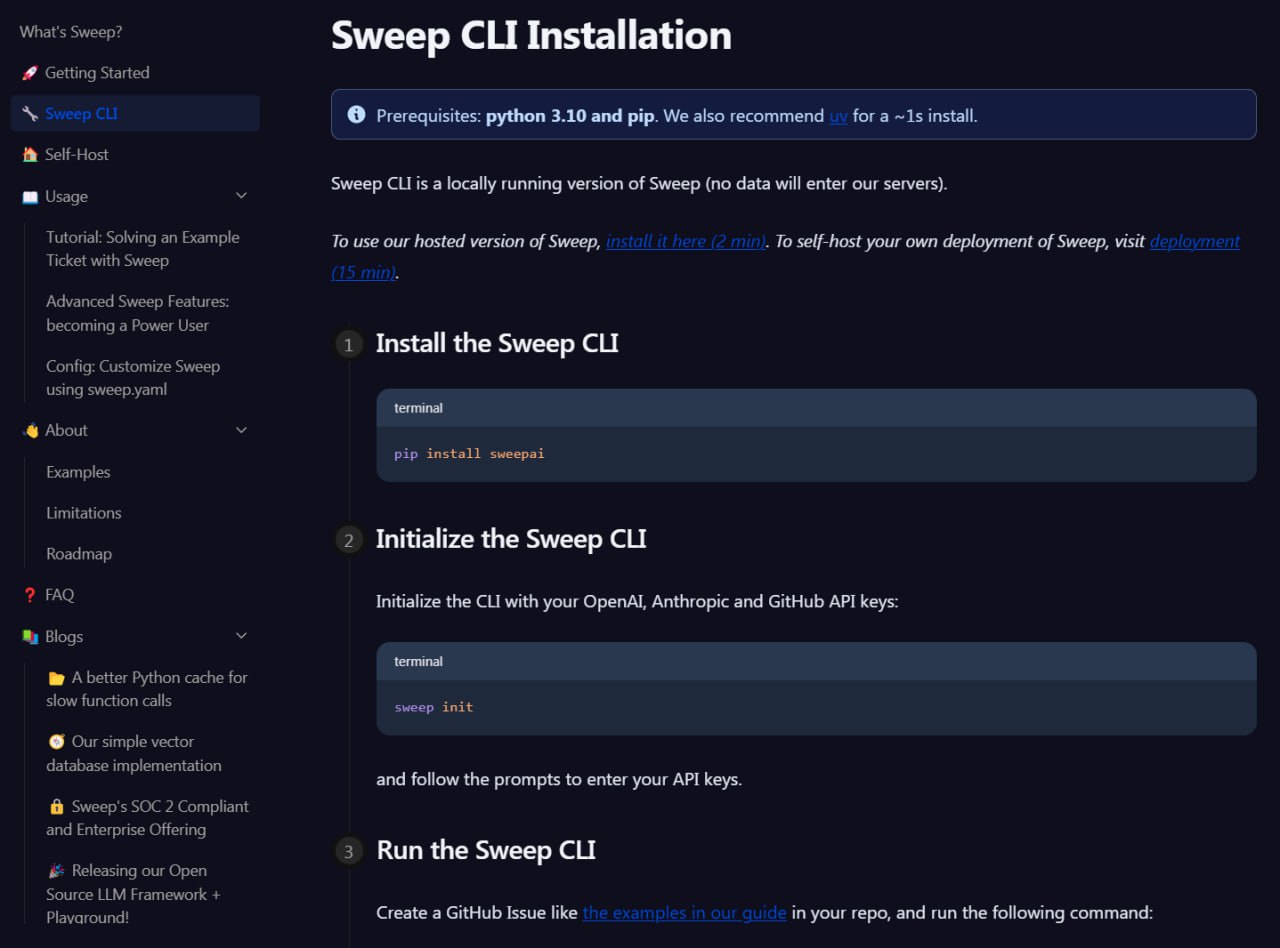Click the info icon in the Prerequisites banner
Image resolution: width=1280 pixels, height=948 pixels.
(x=356, y=115)
